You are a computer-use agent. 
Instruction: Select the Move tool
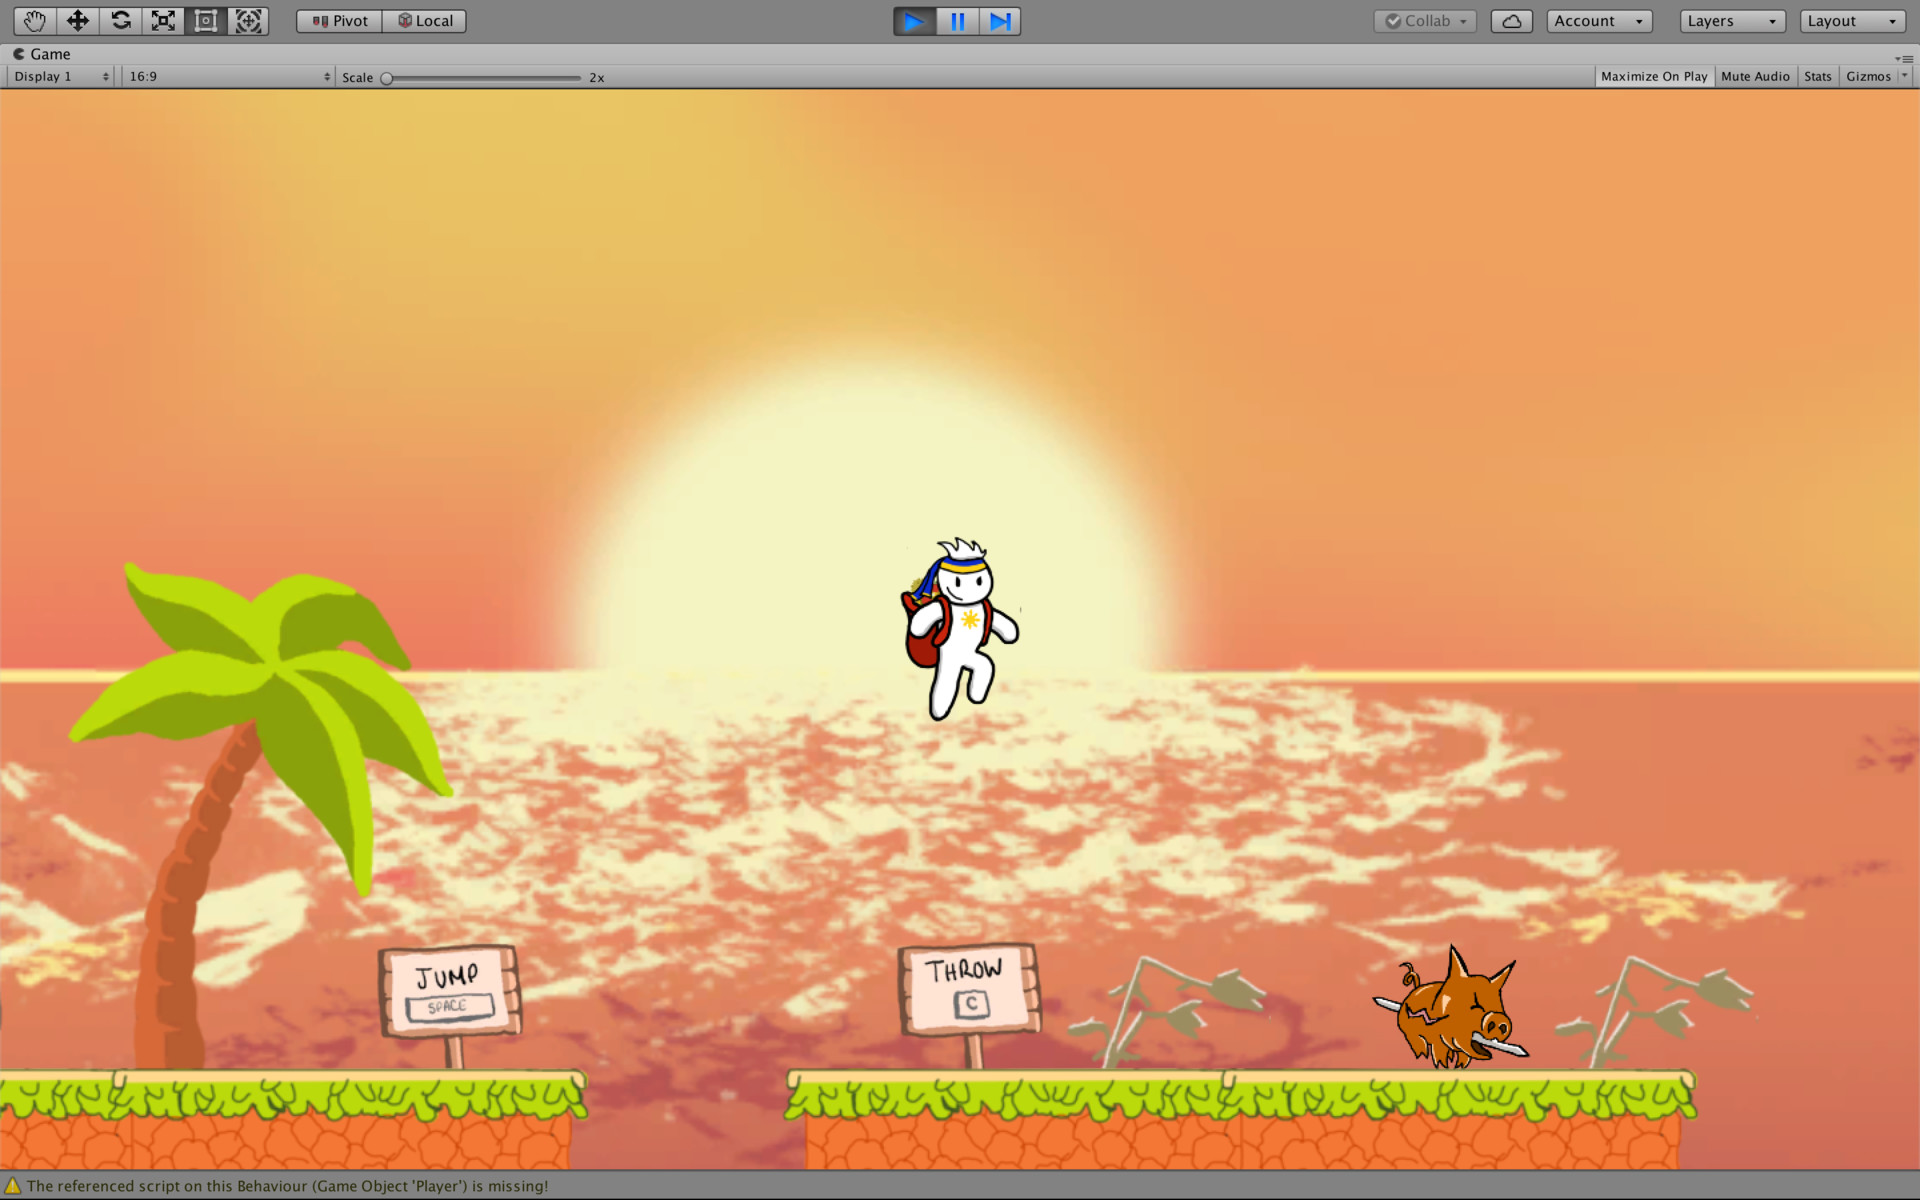(x=78, y=20)
